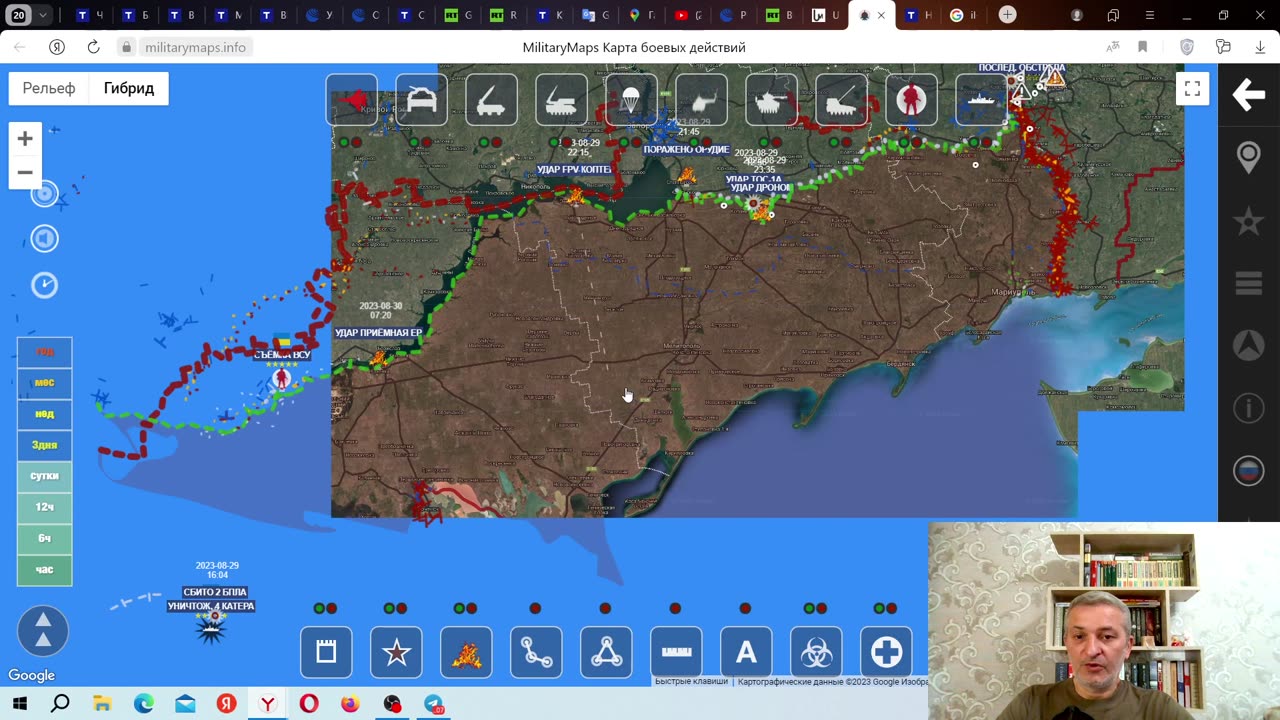Click the plus circle add tool
Viewport: 1280px width, 720px height.
tap(886, 652)
